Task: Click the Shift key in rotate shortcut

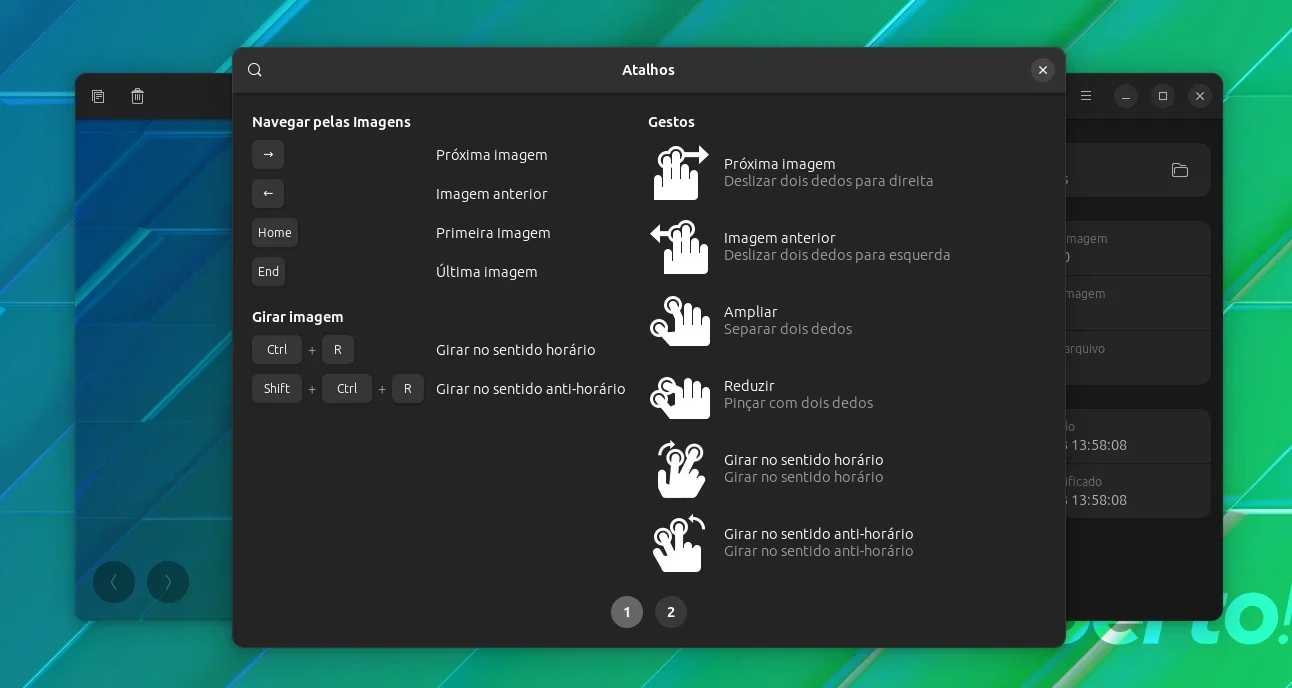Action: pos(277,389)
